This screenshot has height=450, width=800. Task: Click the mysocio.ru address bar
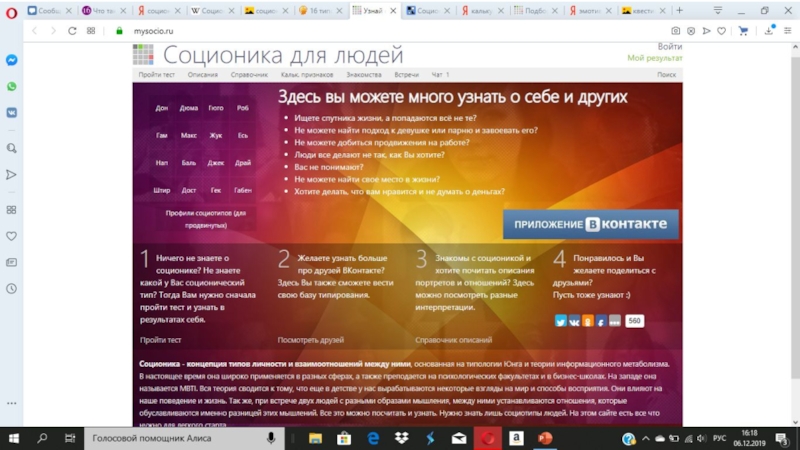[300, 31]
